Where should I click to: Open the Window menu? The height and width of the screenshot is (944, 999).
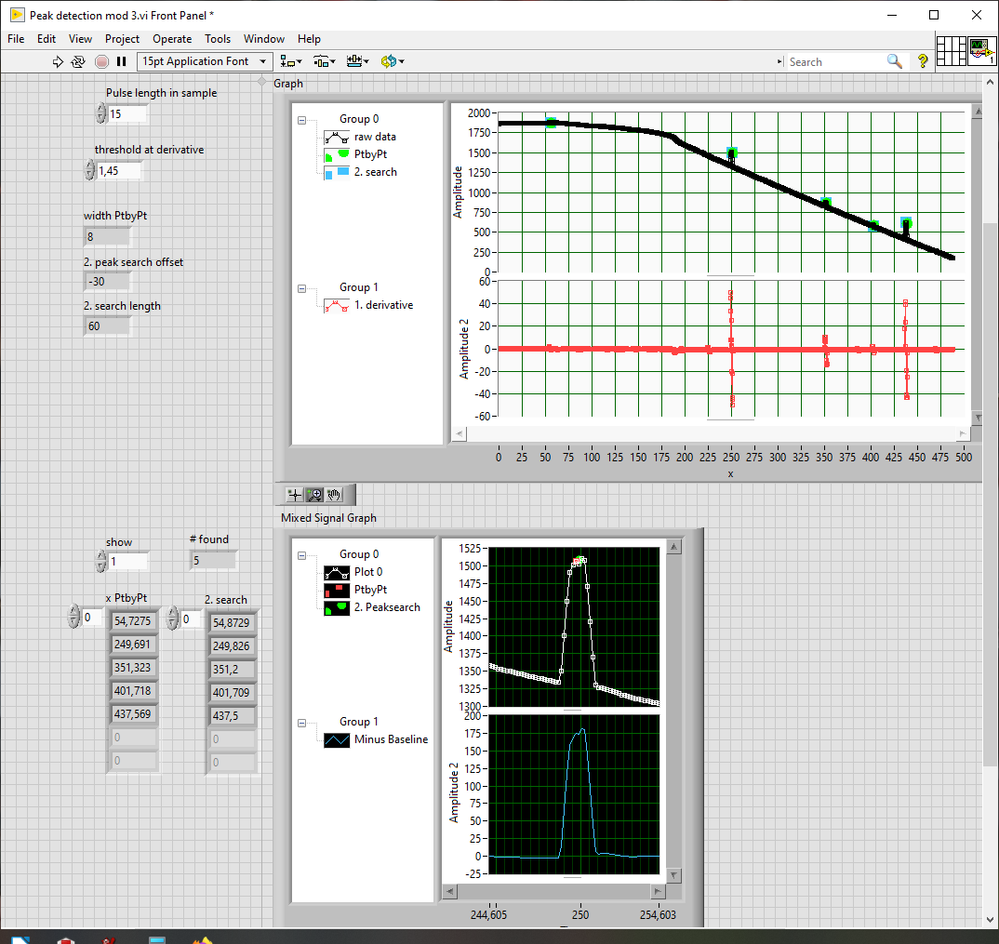pos(264,39)
